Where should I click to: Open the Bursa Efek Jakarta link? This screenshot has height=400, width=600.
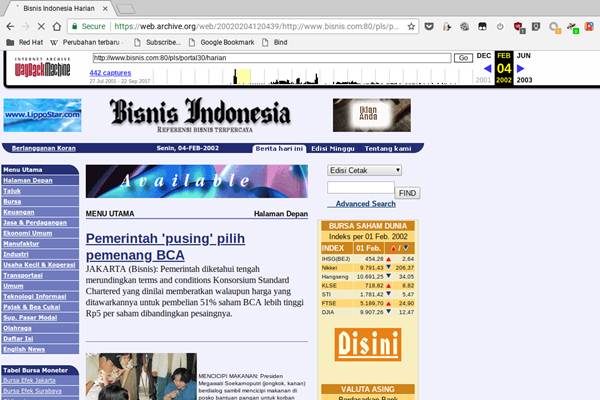pyautogui.click(x=29, y=380)
